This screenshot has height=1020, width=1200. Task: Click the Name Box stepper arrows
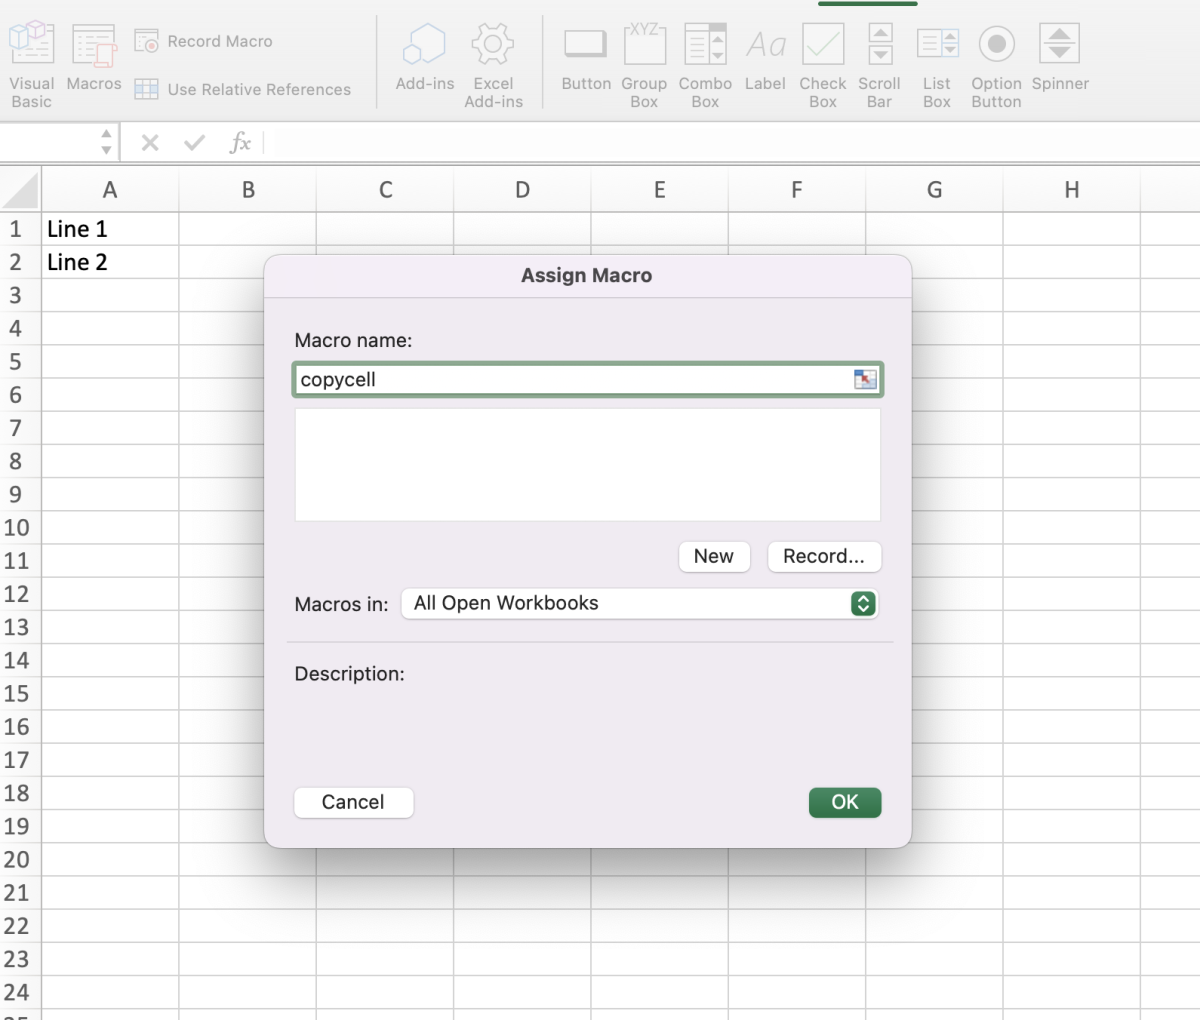106,142
